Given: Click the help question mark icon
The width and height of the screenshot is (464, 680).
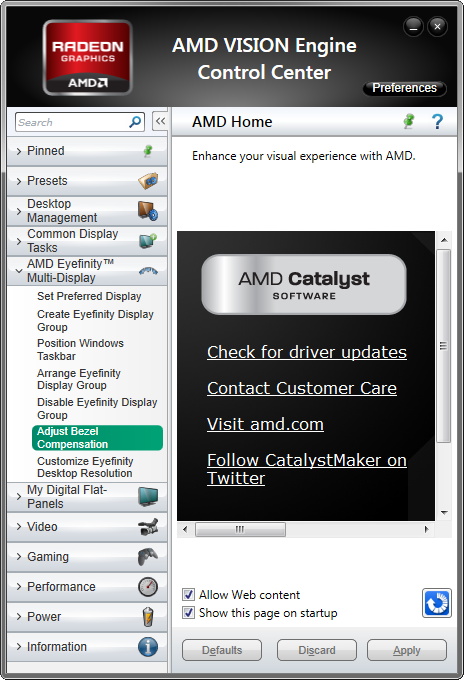Looking at the screenshot, I should (x=437, y=122).
